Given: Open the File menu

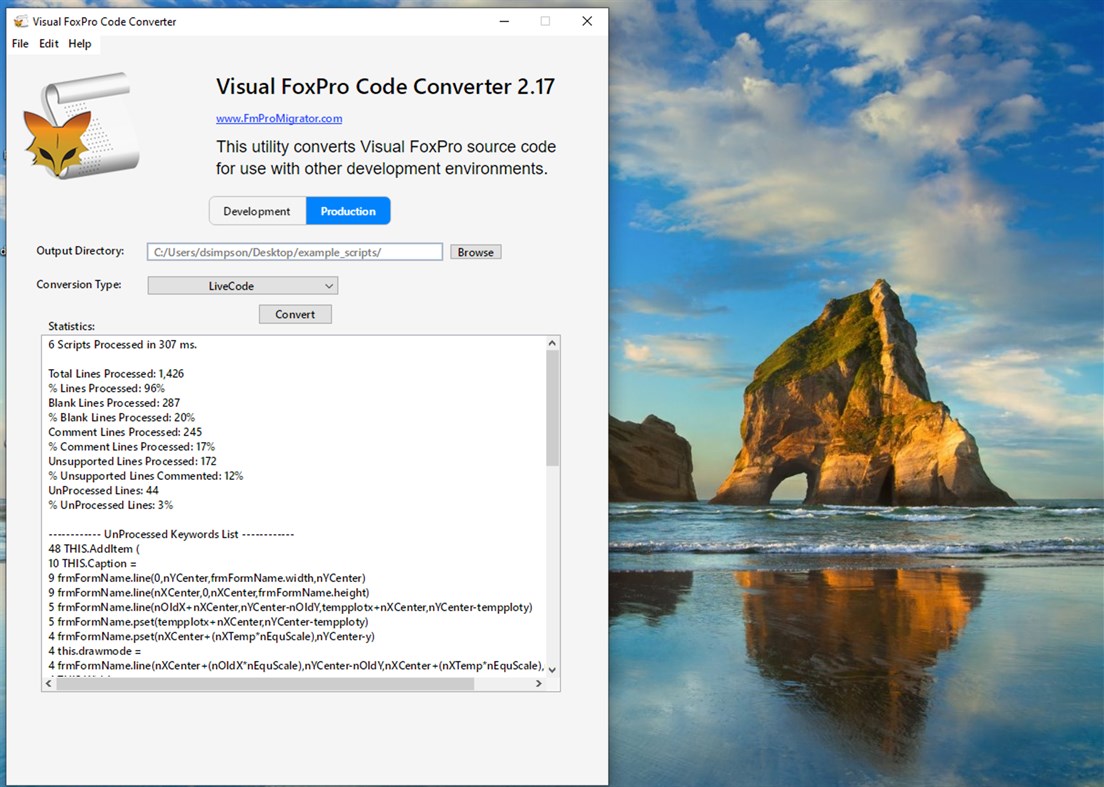Looking at the screenshot, I should point(20,44).
